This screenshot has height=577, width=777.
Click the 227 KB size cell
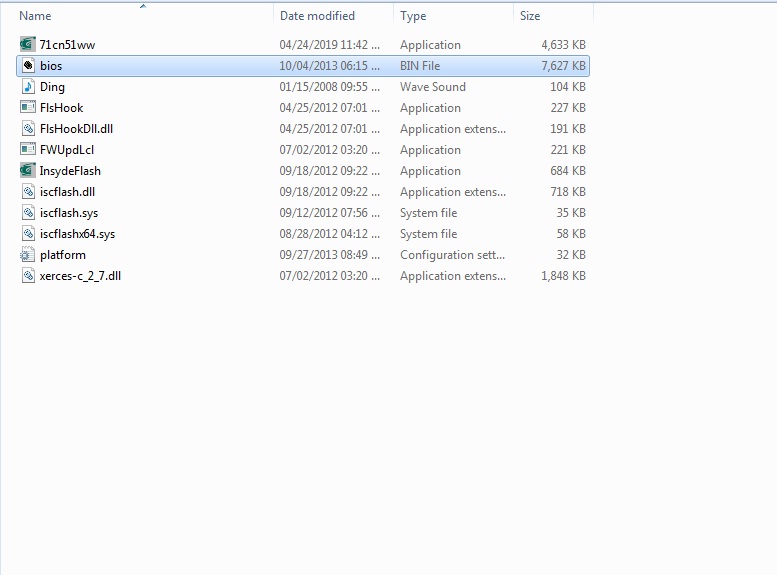click(568, 108)
